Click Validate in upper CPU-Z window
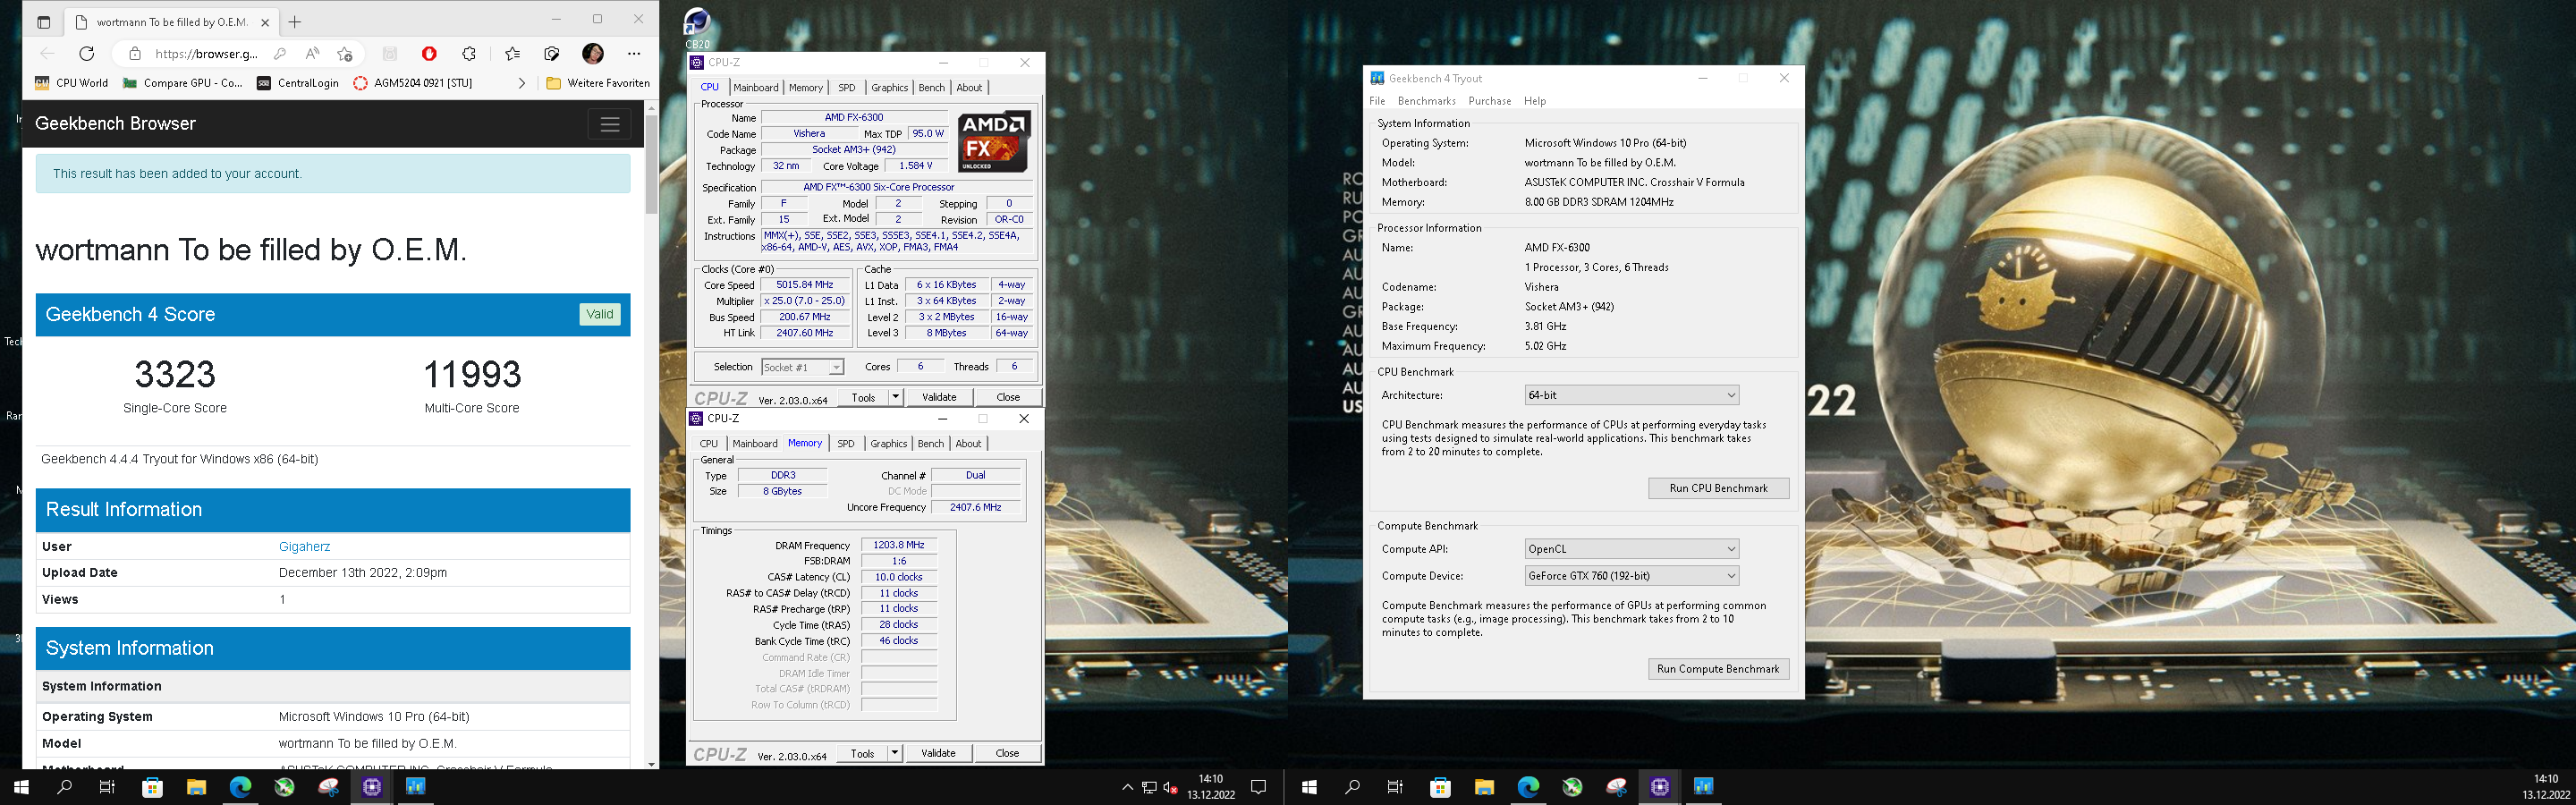This screenshot has width=2576, height=805. (939, 397)
